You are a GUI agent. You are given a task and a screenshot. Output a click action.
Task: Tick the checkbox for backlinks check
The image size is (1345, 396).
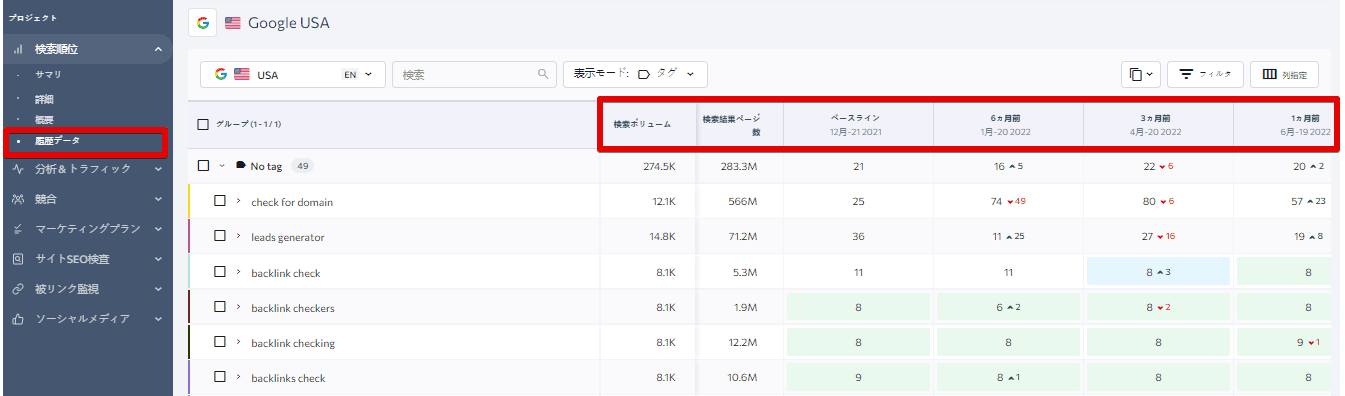point(220,378)
